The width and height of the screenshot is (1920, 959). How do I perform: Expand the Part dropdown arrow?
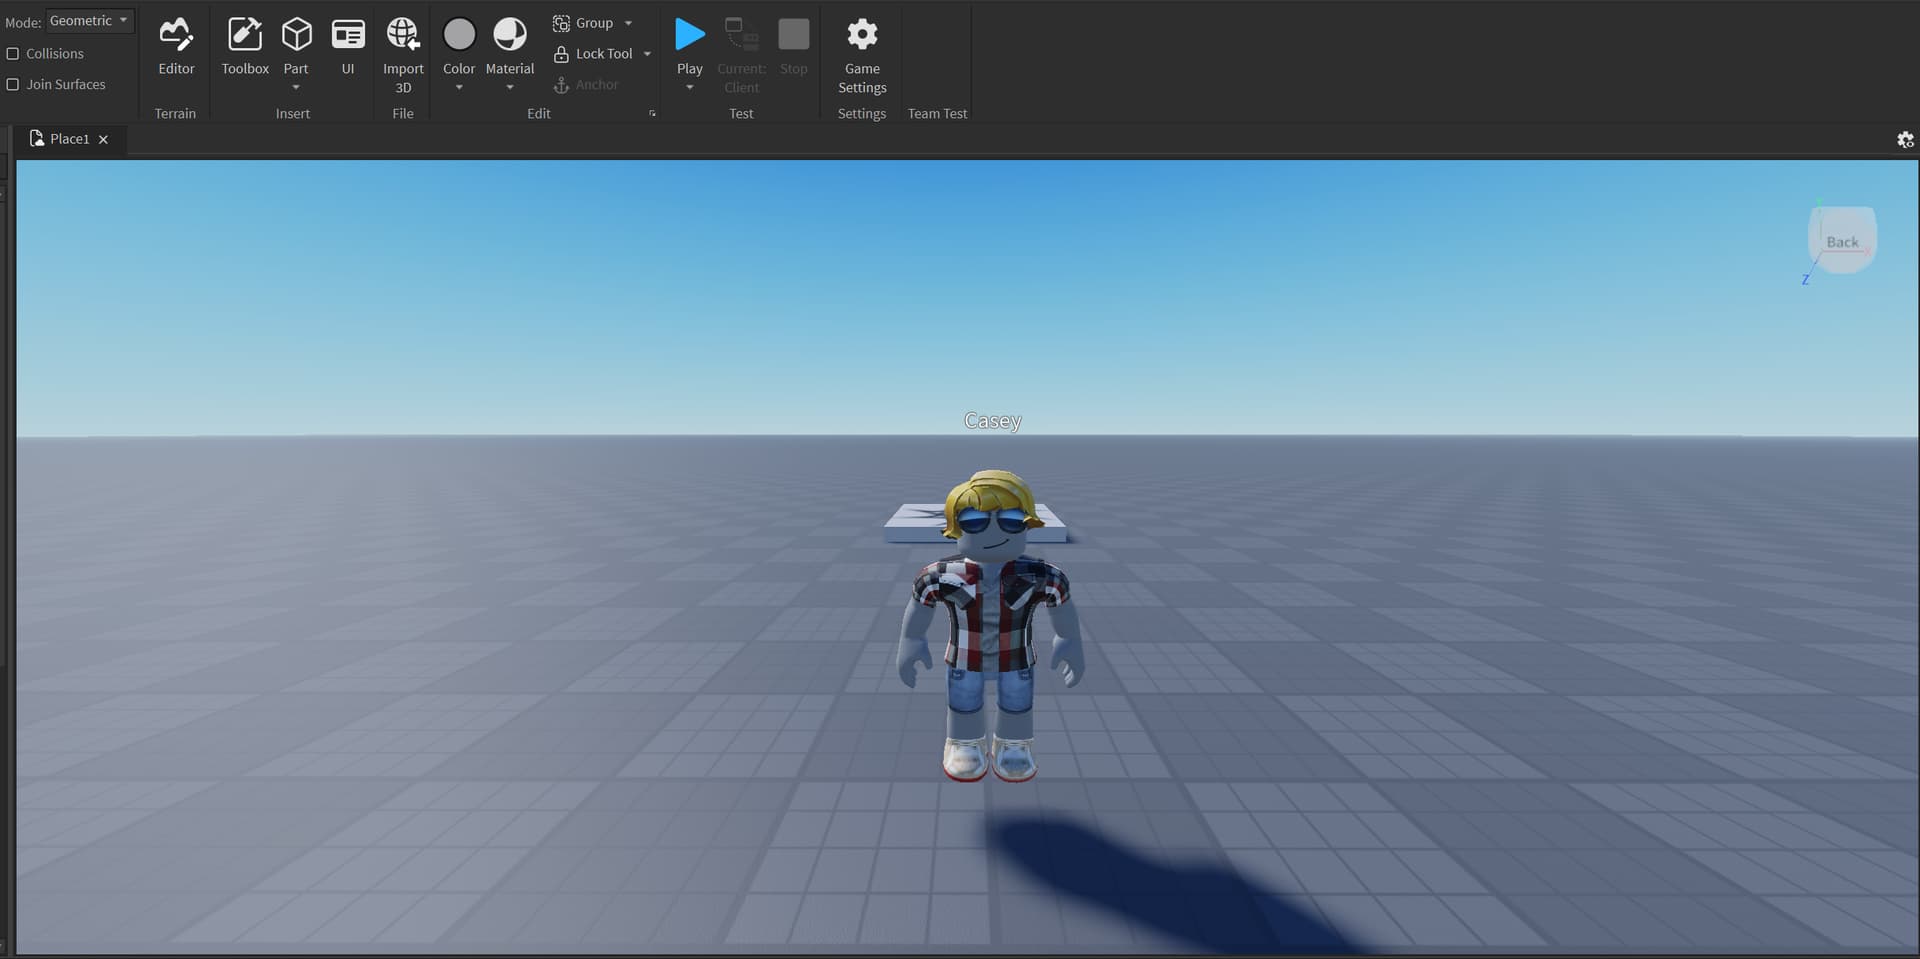point(296,88)
